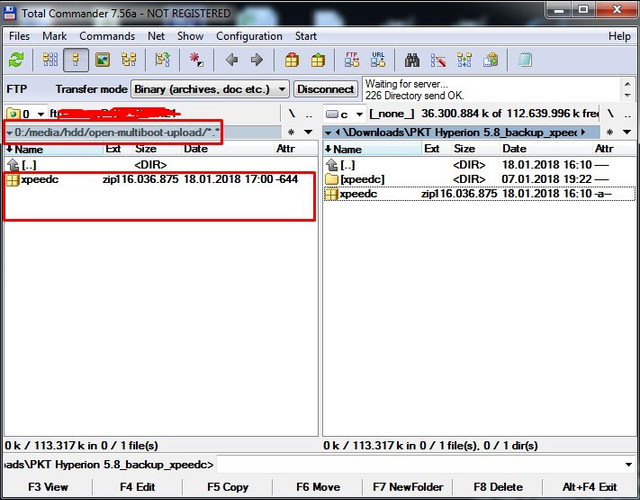640x500 pixels.
Task: Open left panel directory history arrow
Action: 309,132
